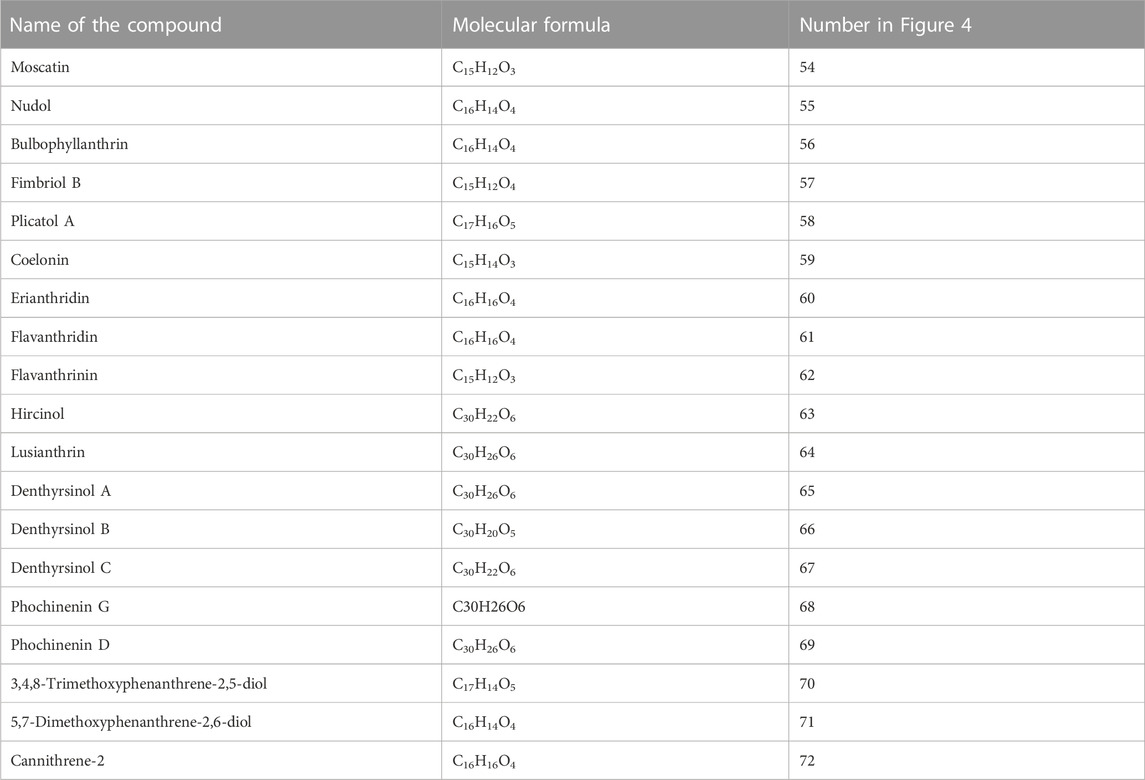Screen dimensions: 1145x780
Task: Select the Coelonin name cell
Action: [39, 260]
